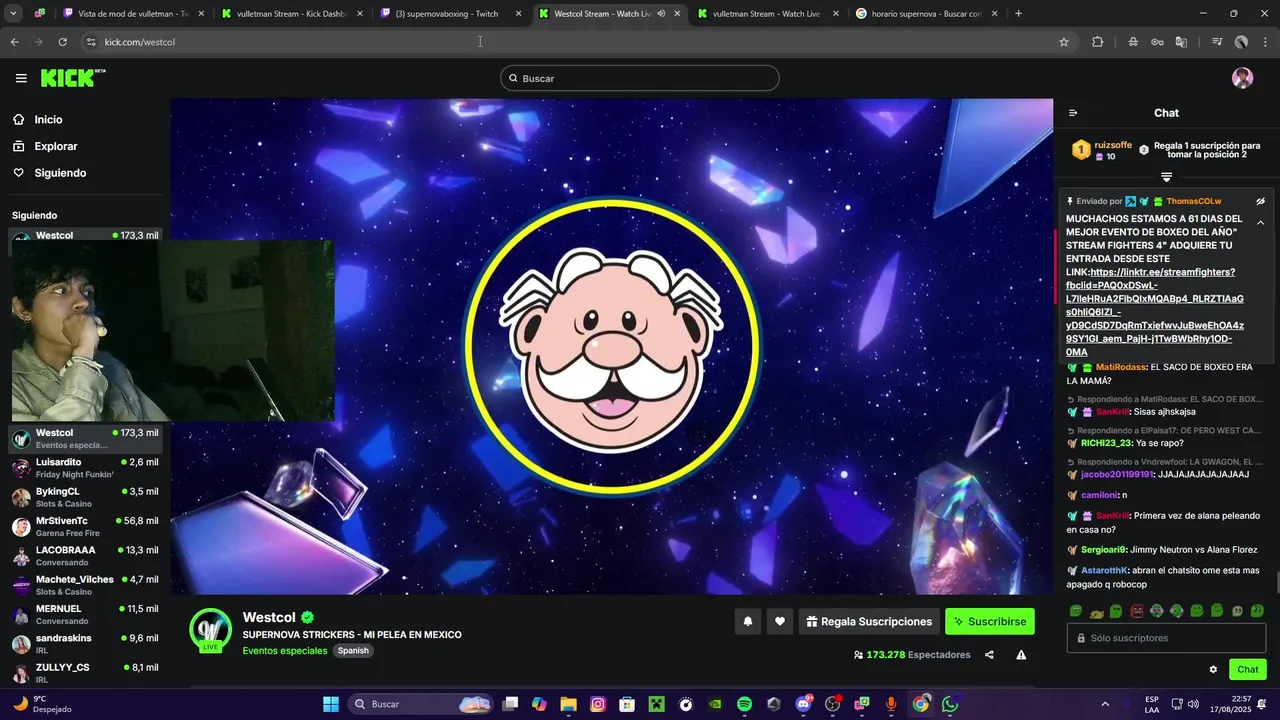Show hidden system tray icons
Image resolution: width=1280 pixels, height=720 pixels.
pos(1105,704)
